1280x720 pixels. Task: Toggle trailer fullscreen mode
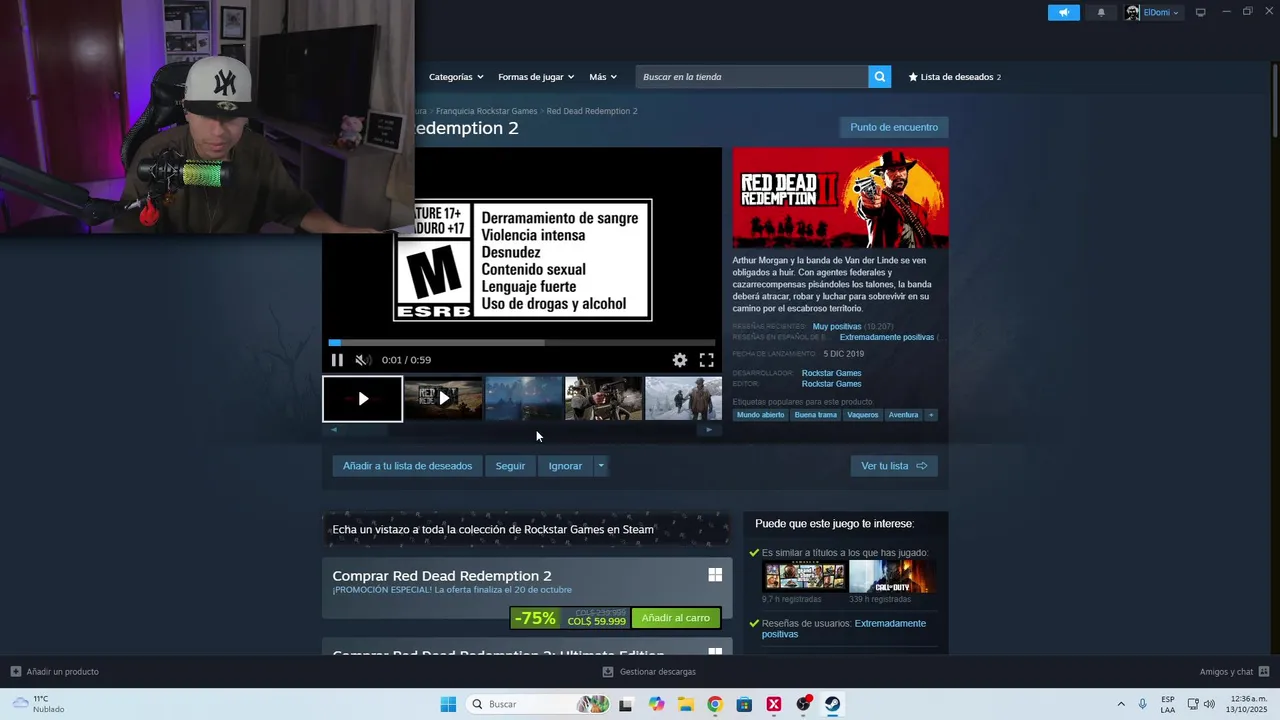706,360
